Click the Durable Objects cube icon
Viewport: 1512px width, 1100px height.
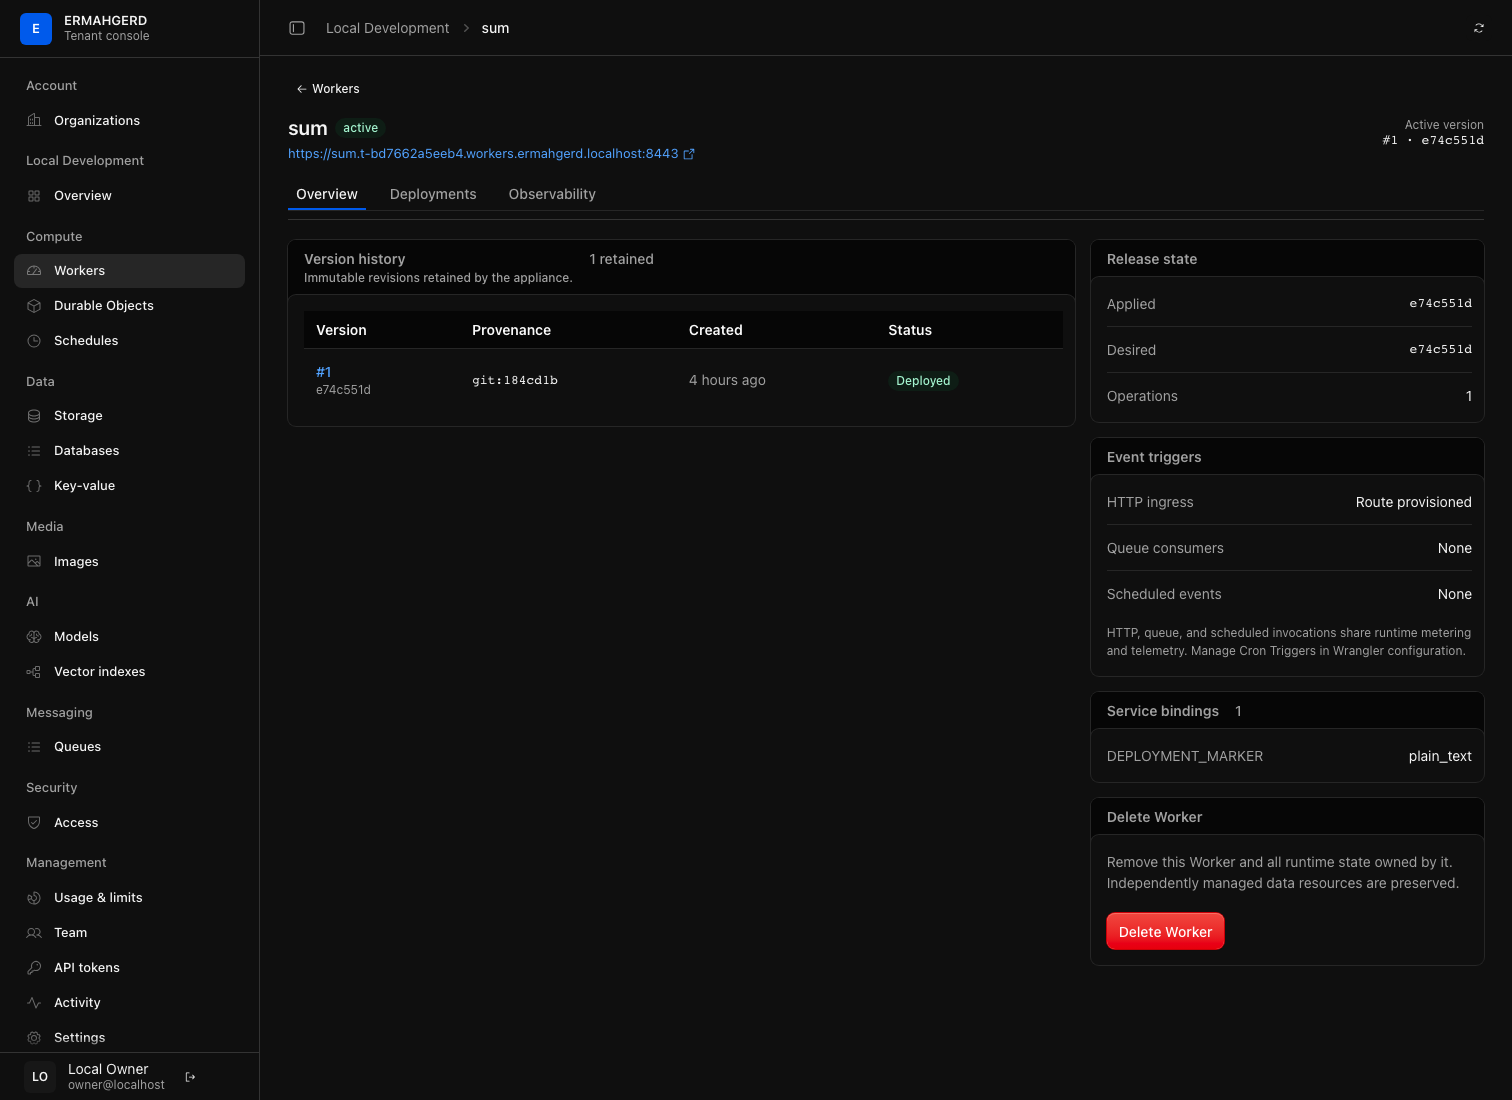tap(34, 306)
